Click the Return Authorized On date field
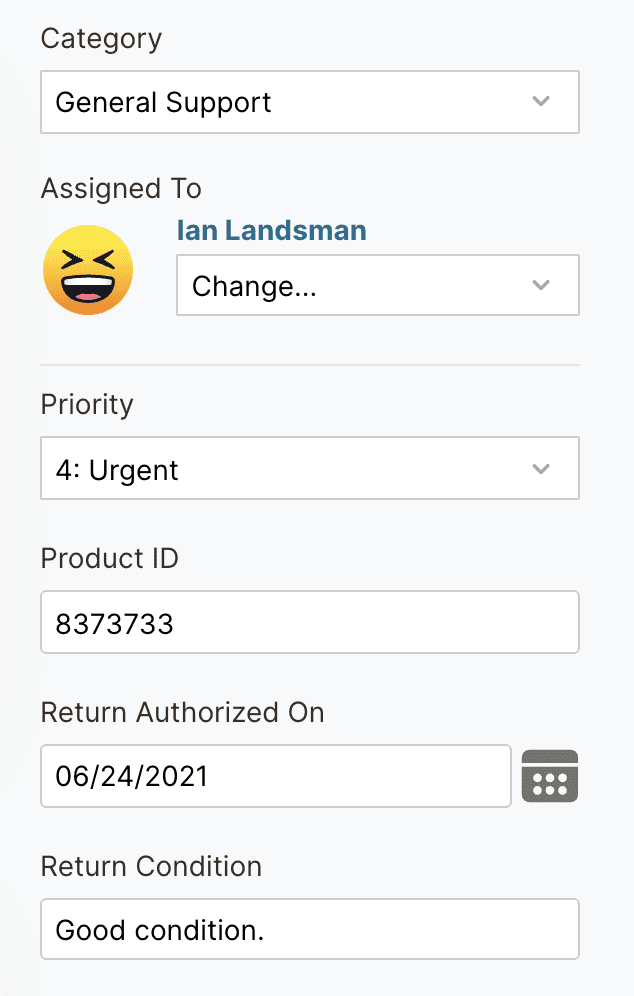Screen dimensions: 634x996 [x=275, y=776]
